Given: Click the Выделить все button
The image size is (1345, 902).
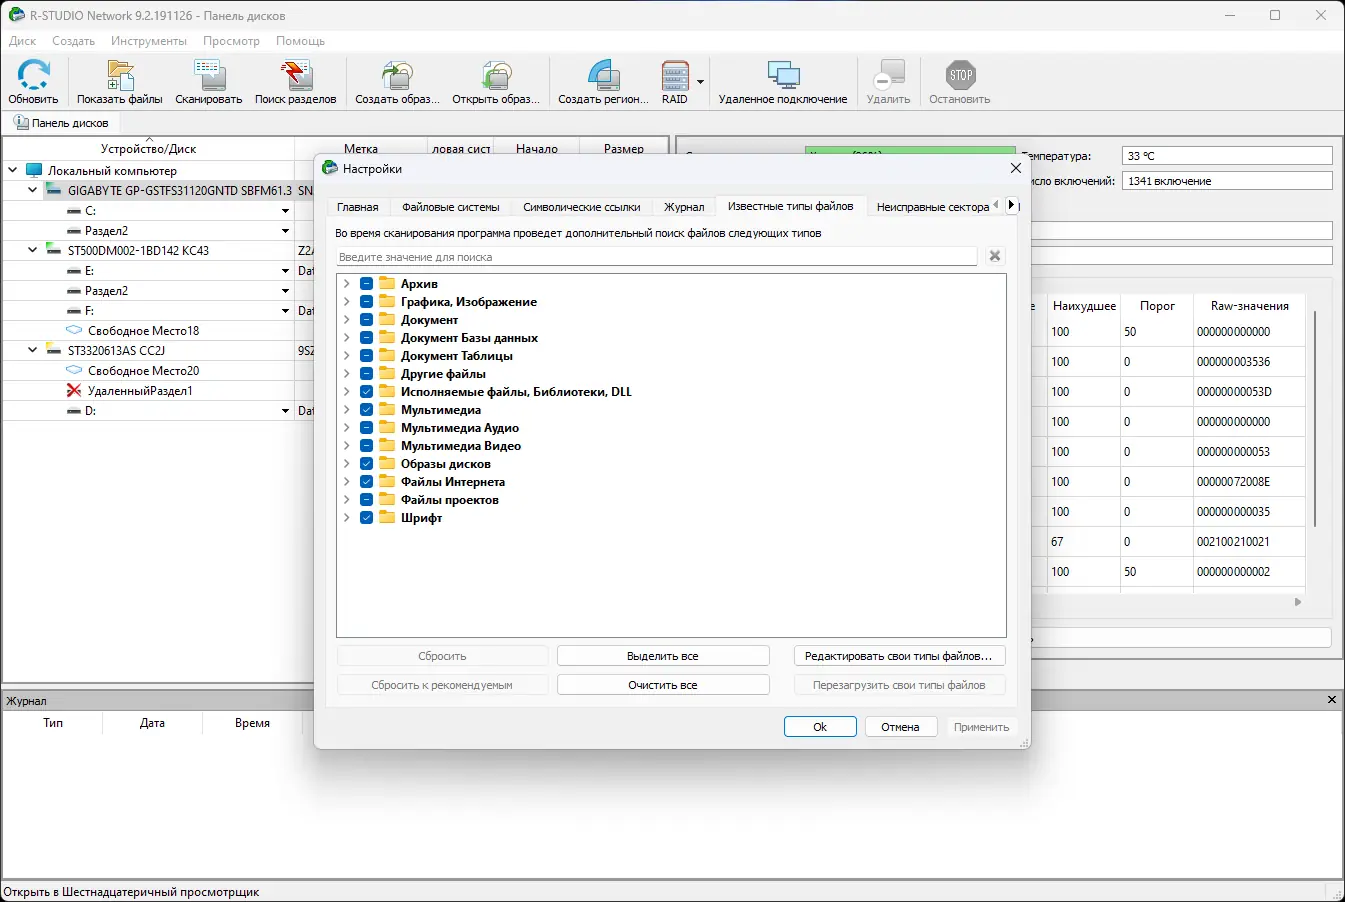Looking at the screenshot, I should pyautogui.click(x=663, y=656).
